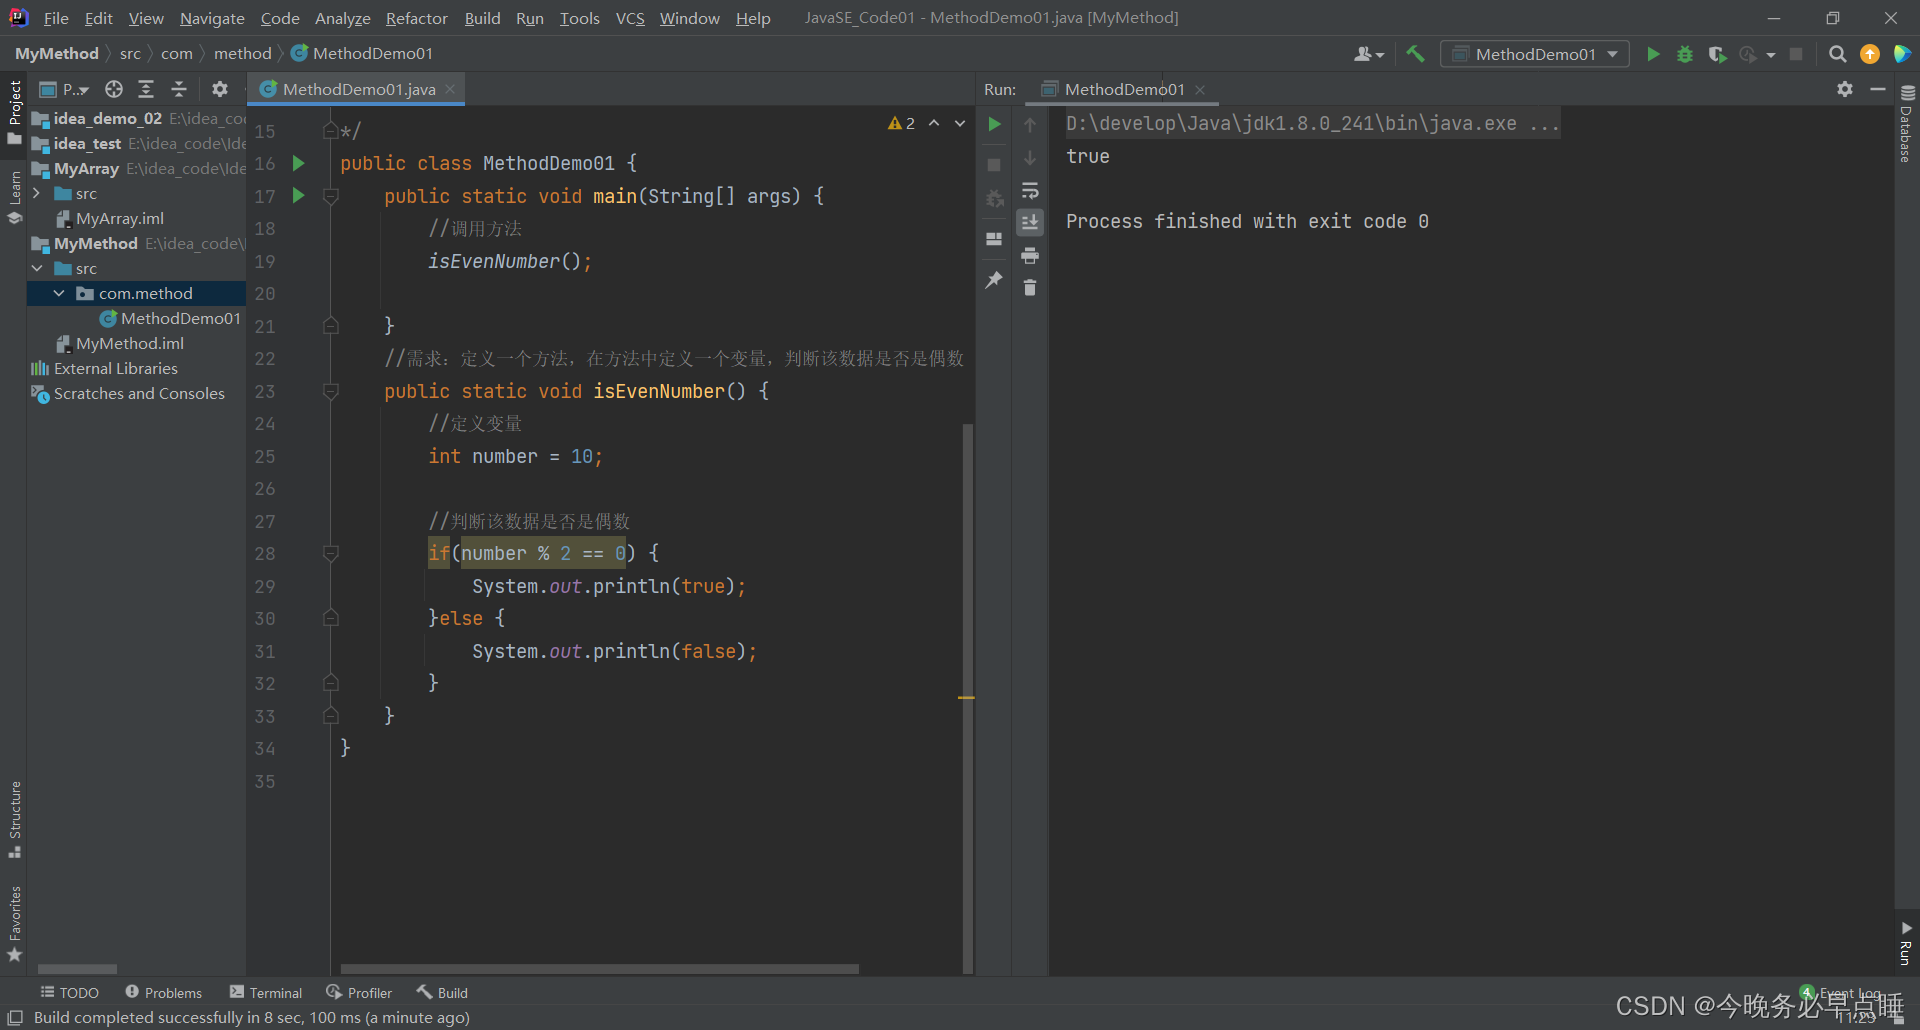Jump to next highlighted error arrow

(x=960, y=123)
